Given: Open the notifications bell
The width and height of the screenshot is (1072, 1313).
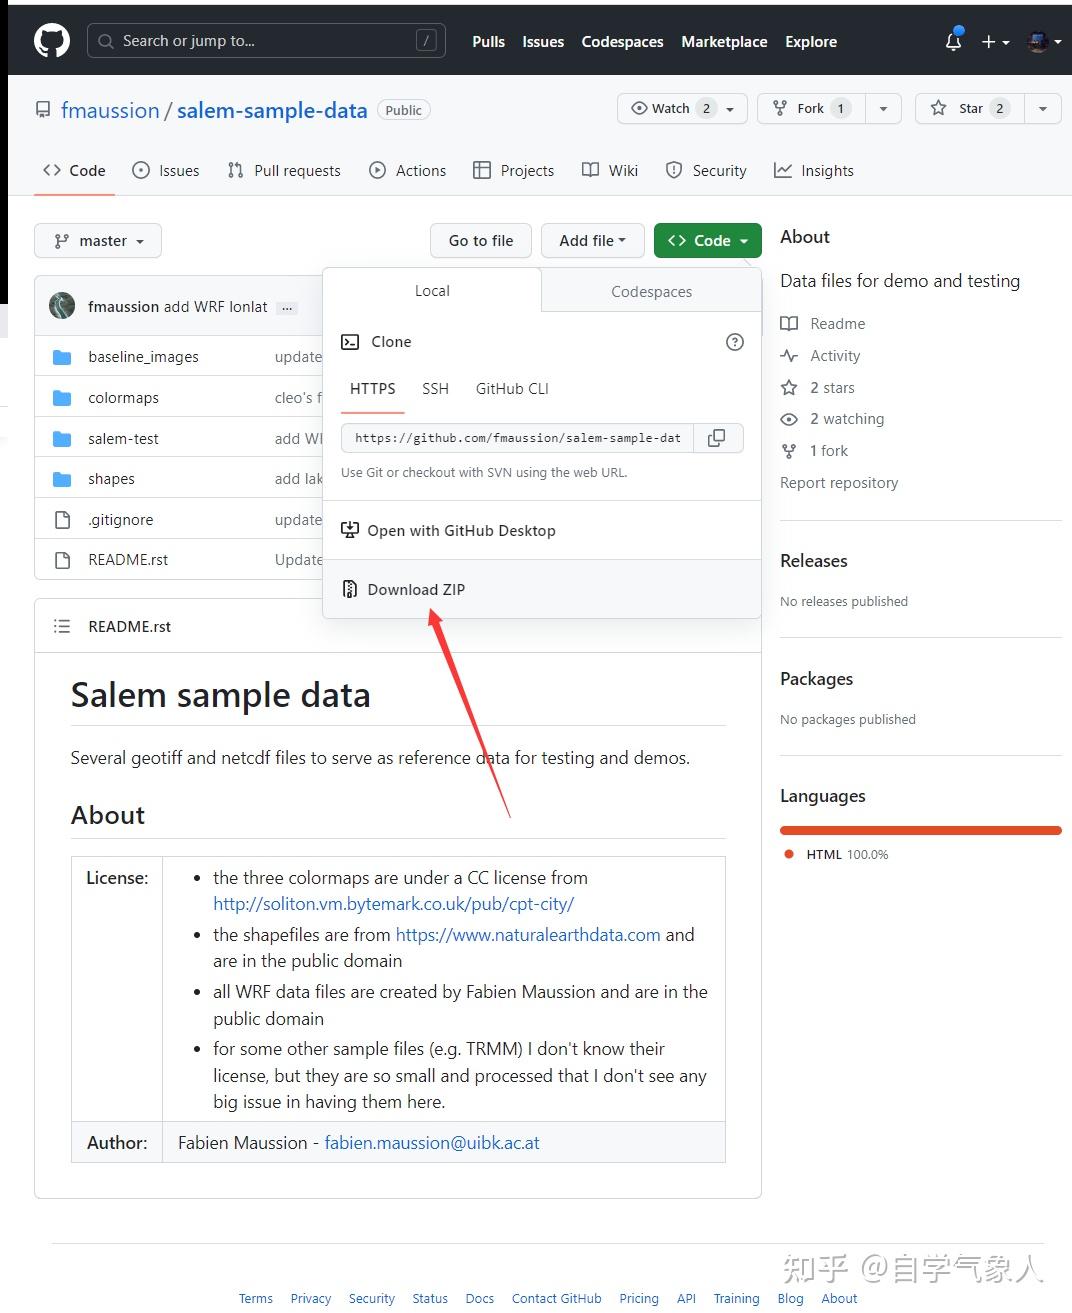Looking at the screenshot, I should [953, 41].
